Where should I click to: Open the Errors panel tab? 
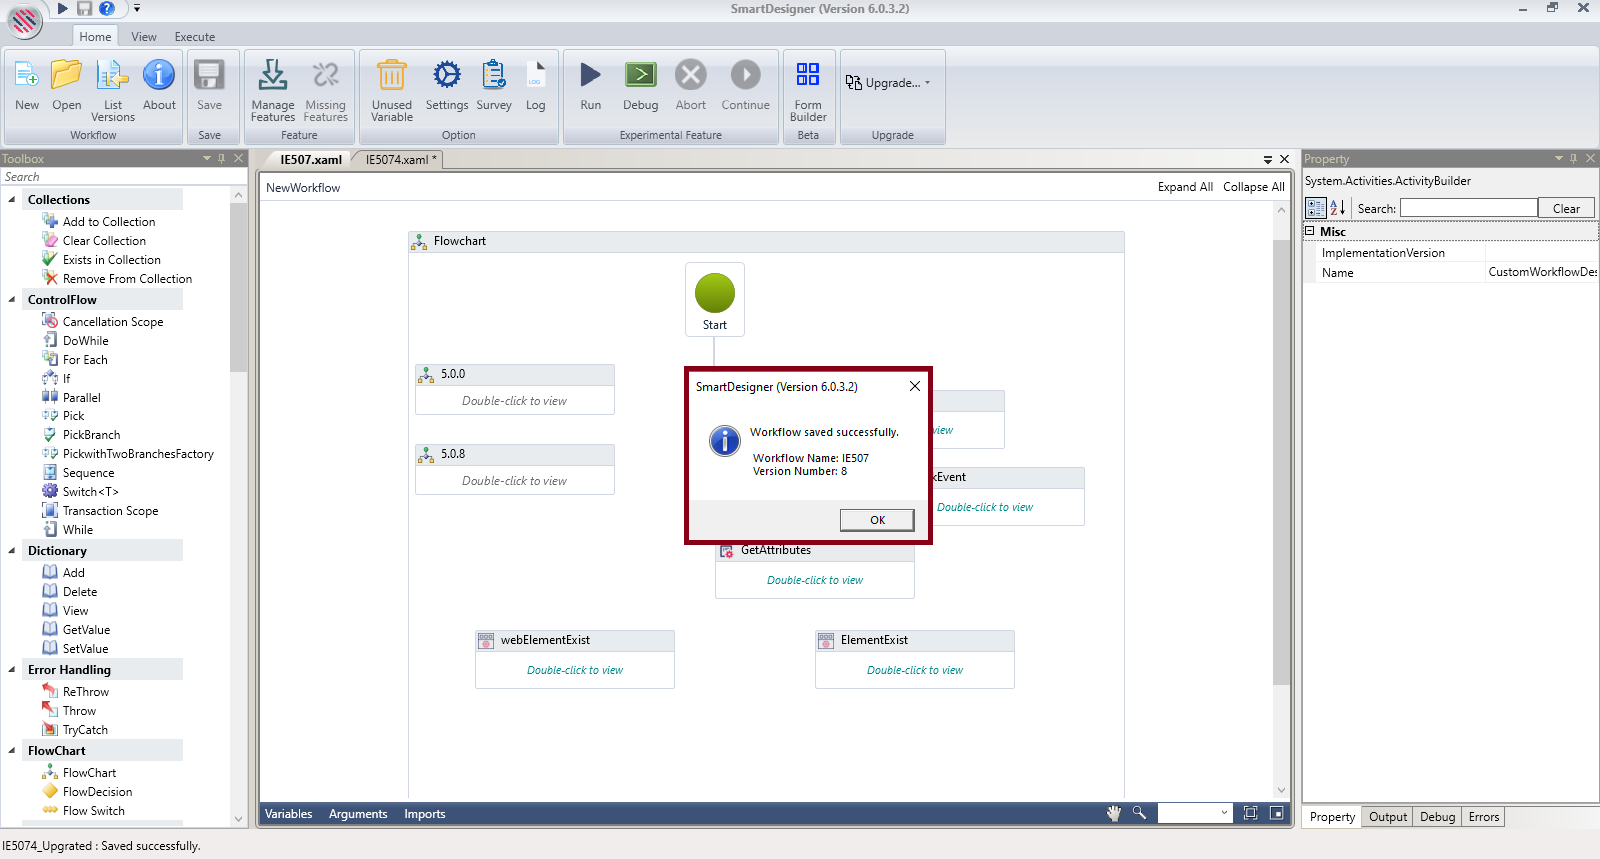[1484, 817]
